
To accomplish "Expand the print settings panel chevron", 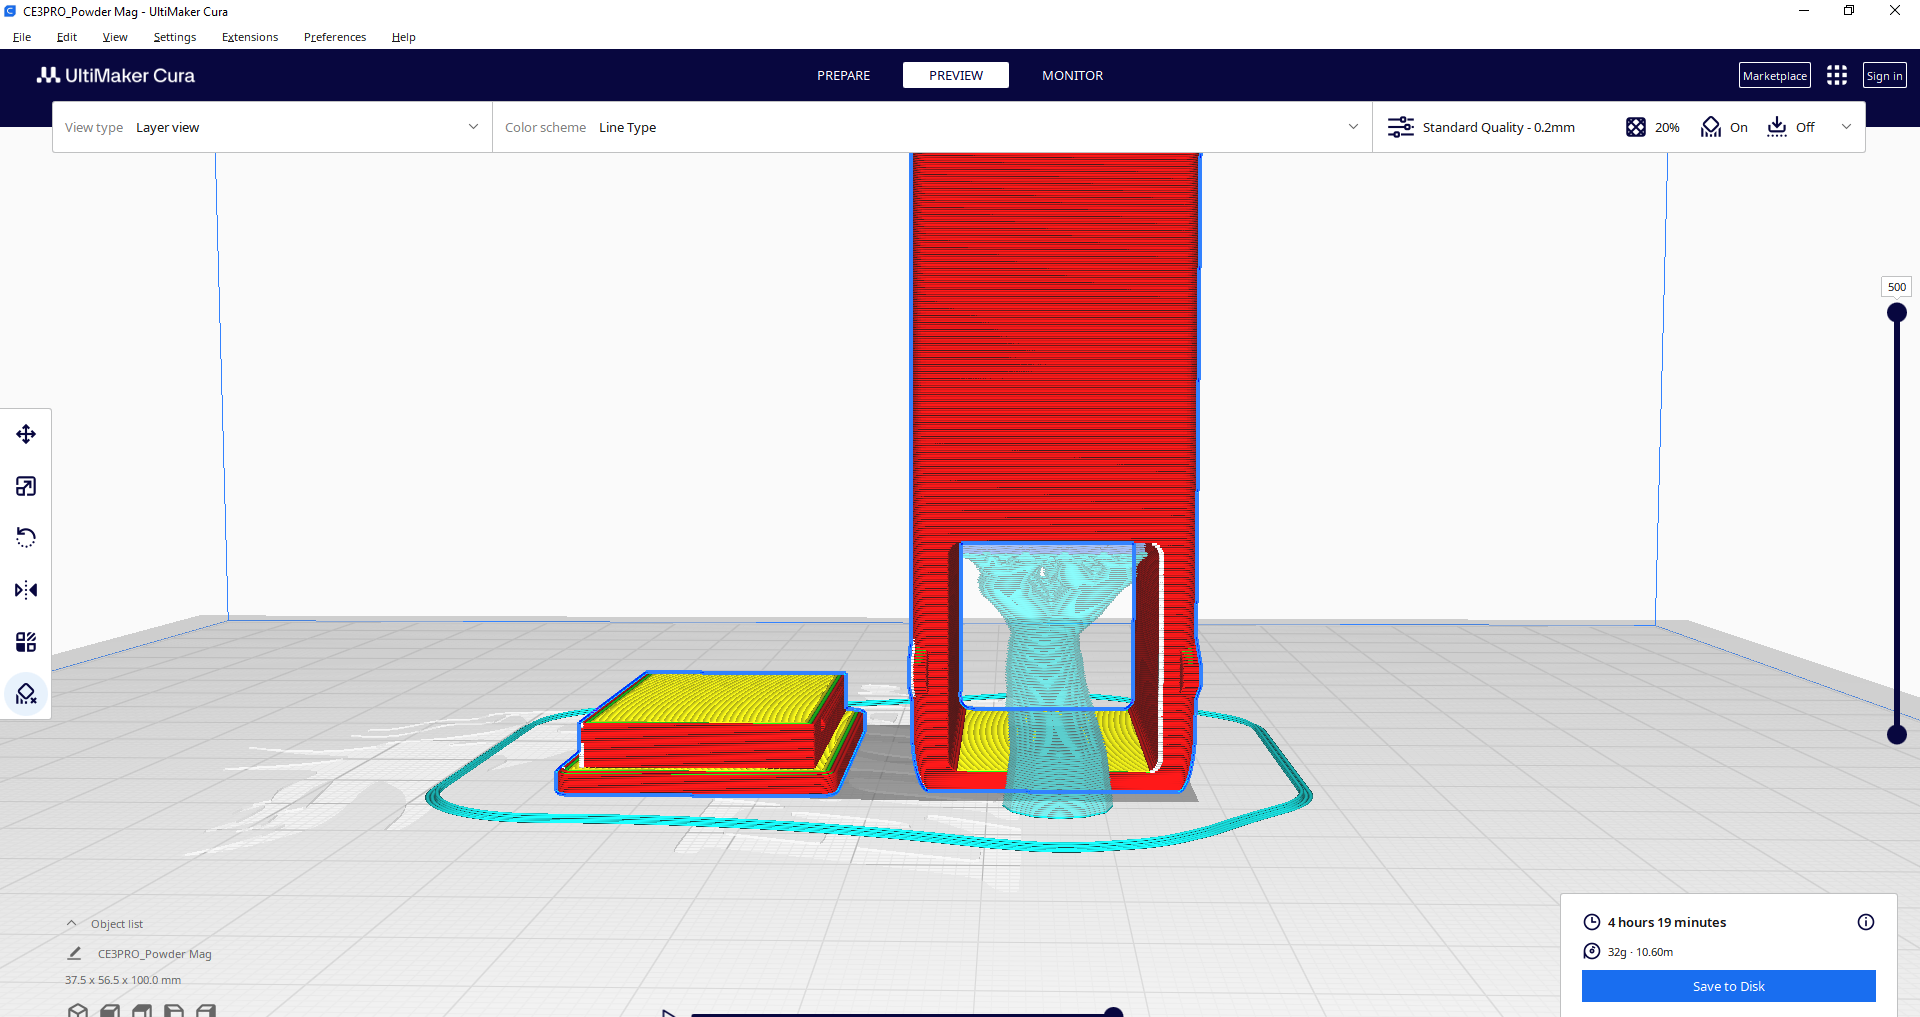I will pos(1846,127).
